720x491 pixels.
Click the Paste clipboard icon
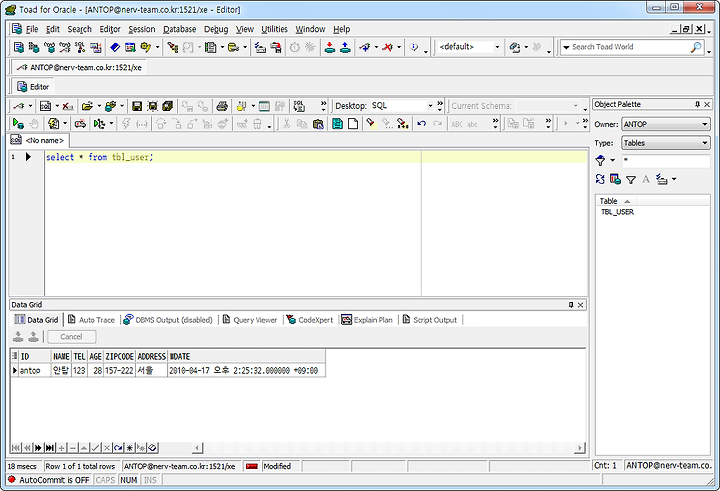click(x=318, y=124)
